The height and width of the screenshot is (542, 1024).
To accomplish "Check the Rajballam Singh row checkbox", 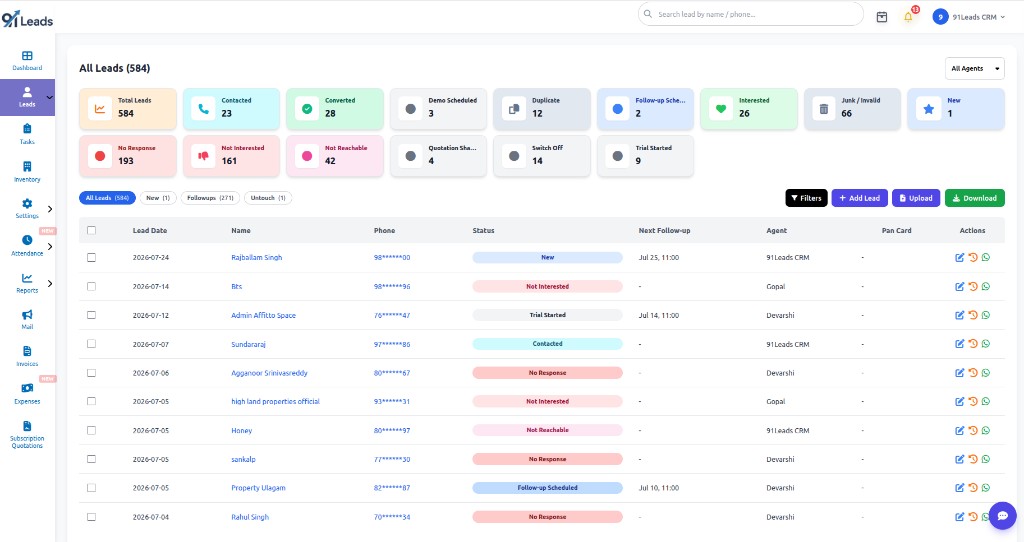I will 91,257.
